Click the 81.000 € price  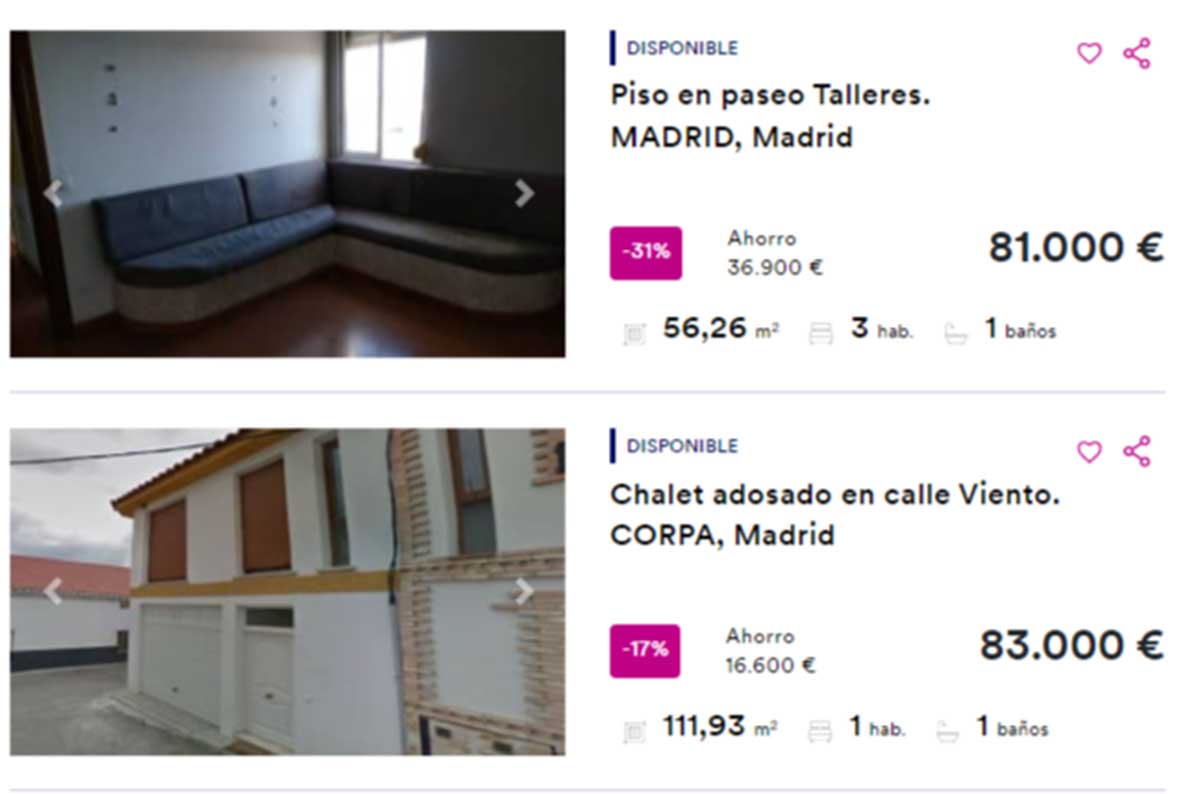pos(1076,247)
